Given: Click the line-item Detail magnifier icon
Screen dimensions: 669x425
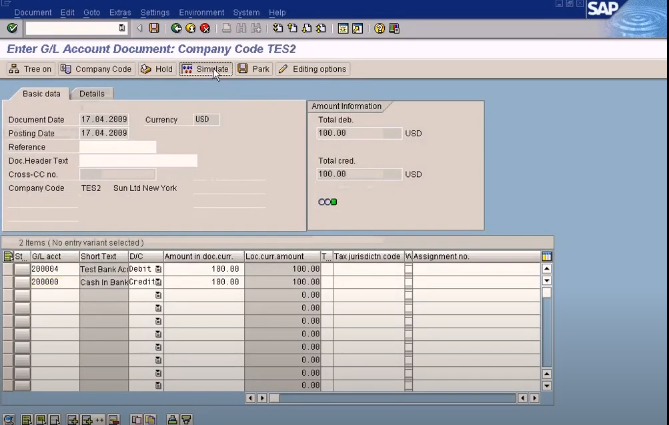Looking at the screenshot, I should pos(9,420).
